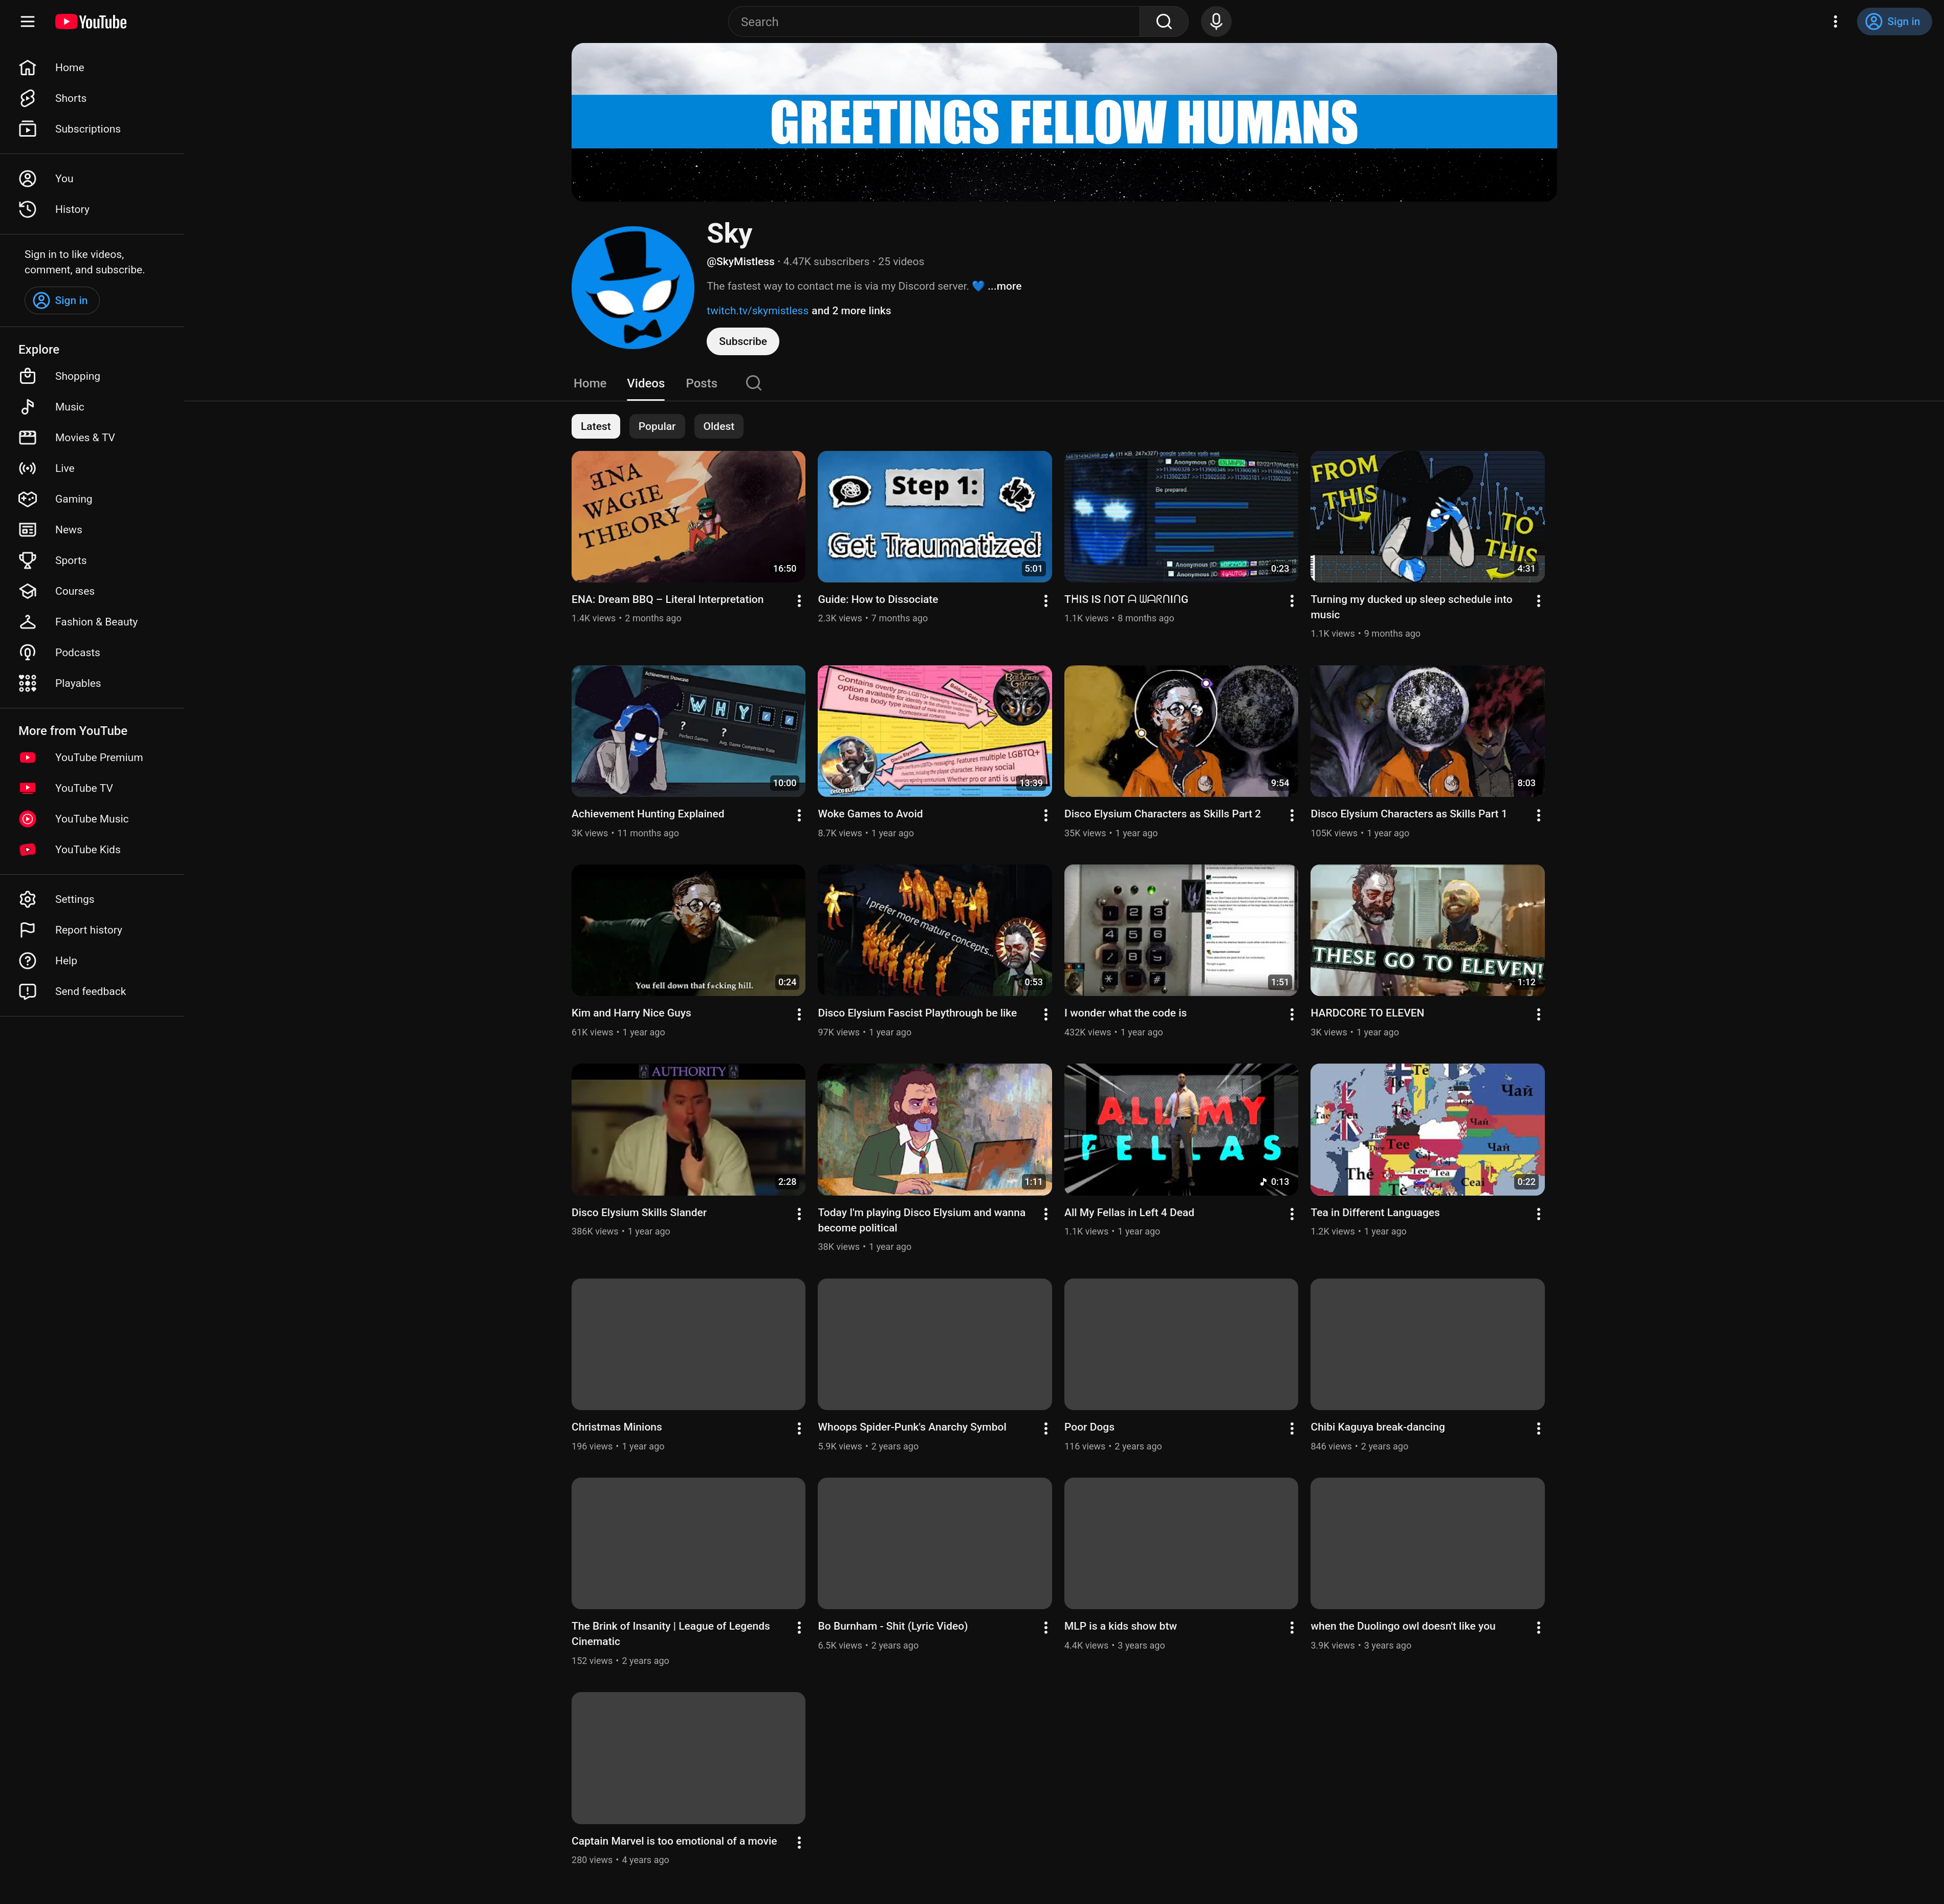Select the Popular sort chip
Viewport: 1944px width, 1904px height.
pos(656,426)
